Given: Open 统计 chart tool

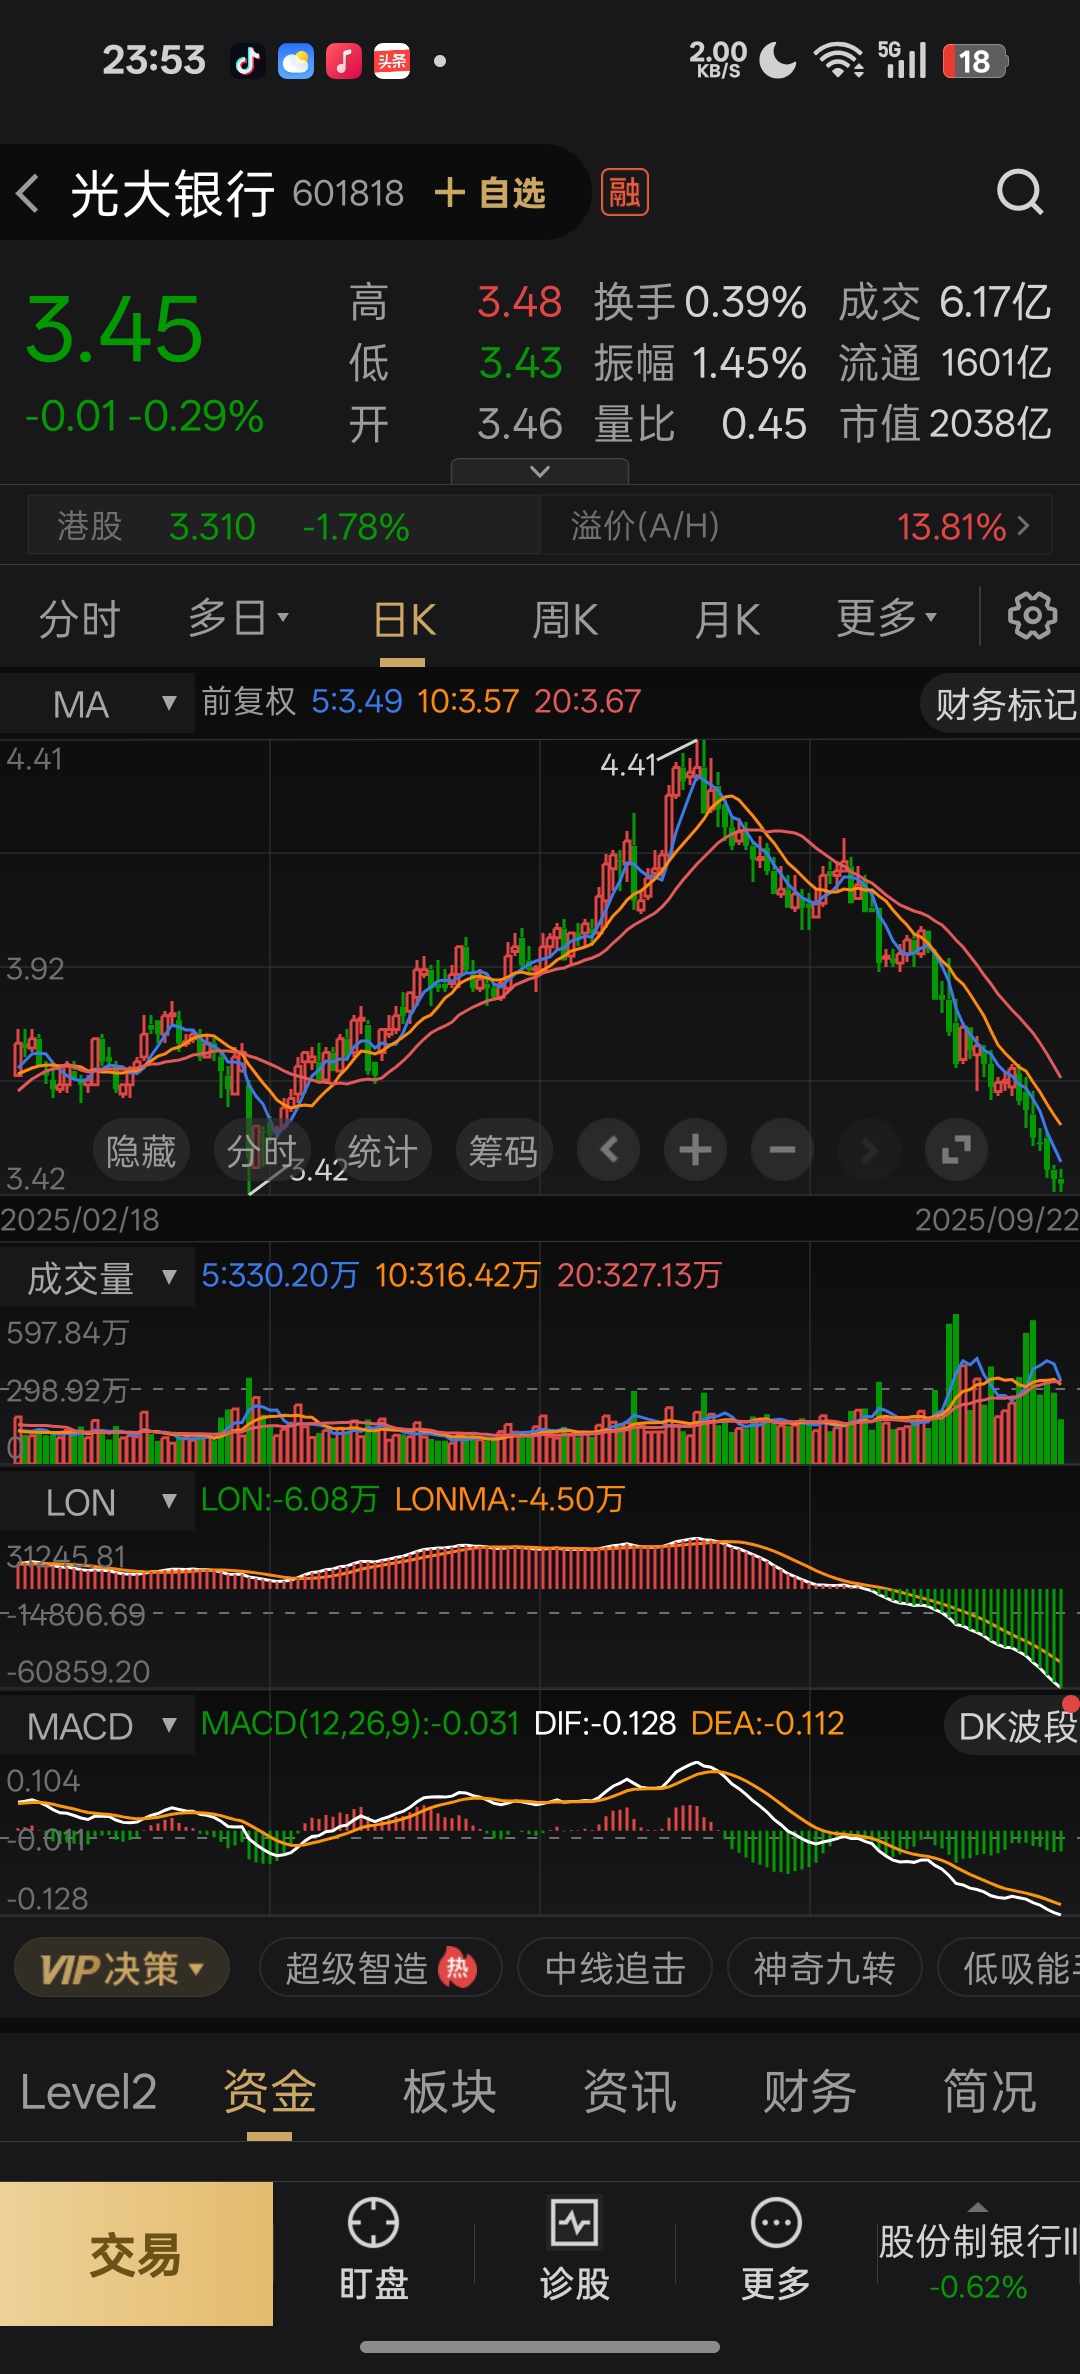Looking at the screenshot, I should [x=382, y=1151].
